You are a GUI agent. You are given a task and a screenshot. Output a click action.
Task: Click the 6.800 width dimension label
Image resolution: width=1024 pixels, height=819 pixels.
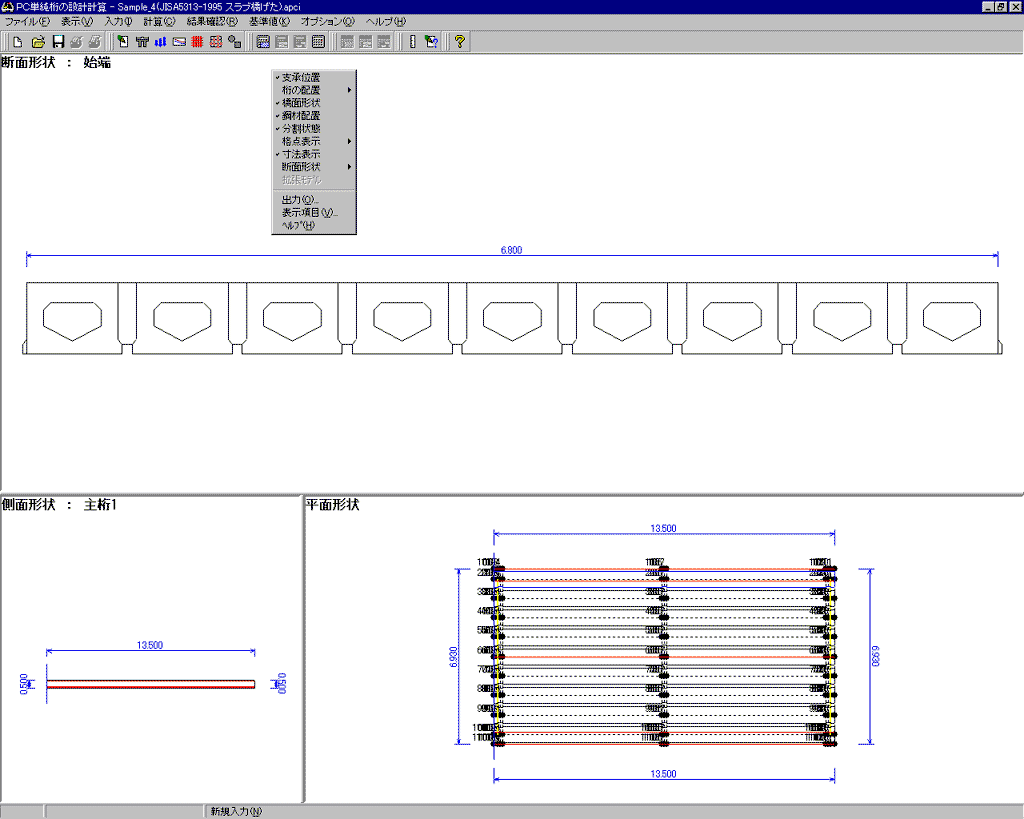coord(510,250)
